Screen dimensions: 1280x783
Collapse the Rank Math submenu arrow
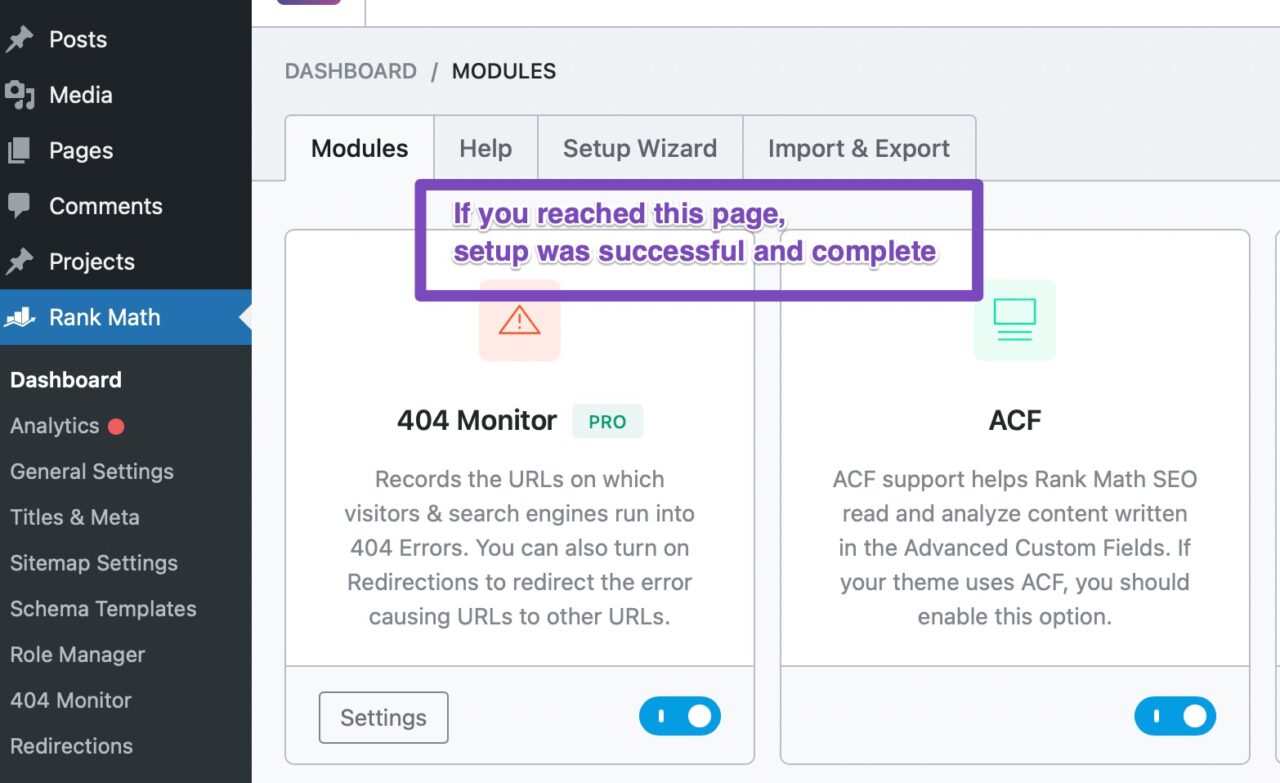point(244,318)
